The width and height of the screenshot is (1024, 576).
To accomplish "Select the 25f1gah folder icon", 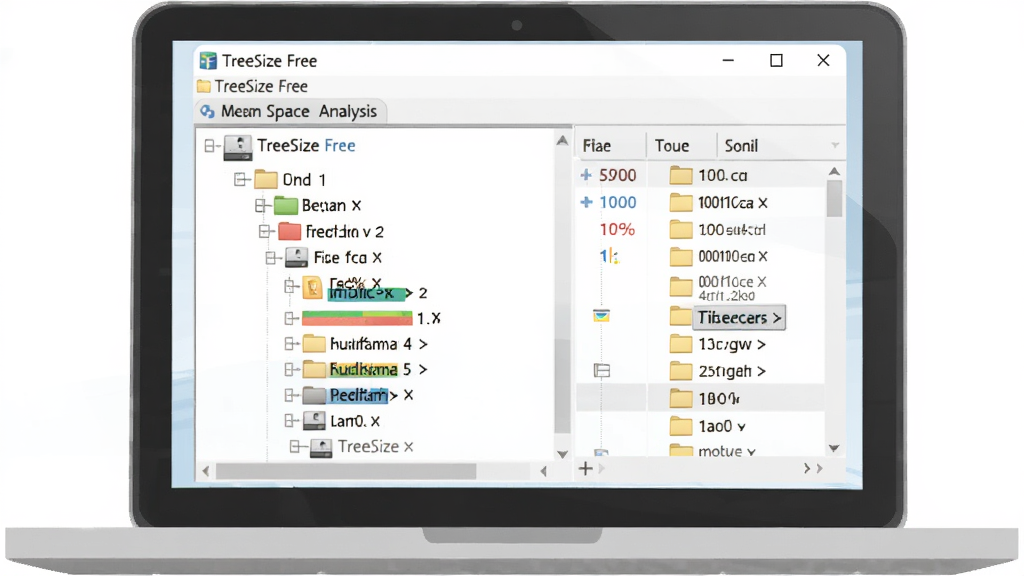I will point(681,371).
